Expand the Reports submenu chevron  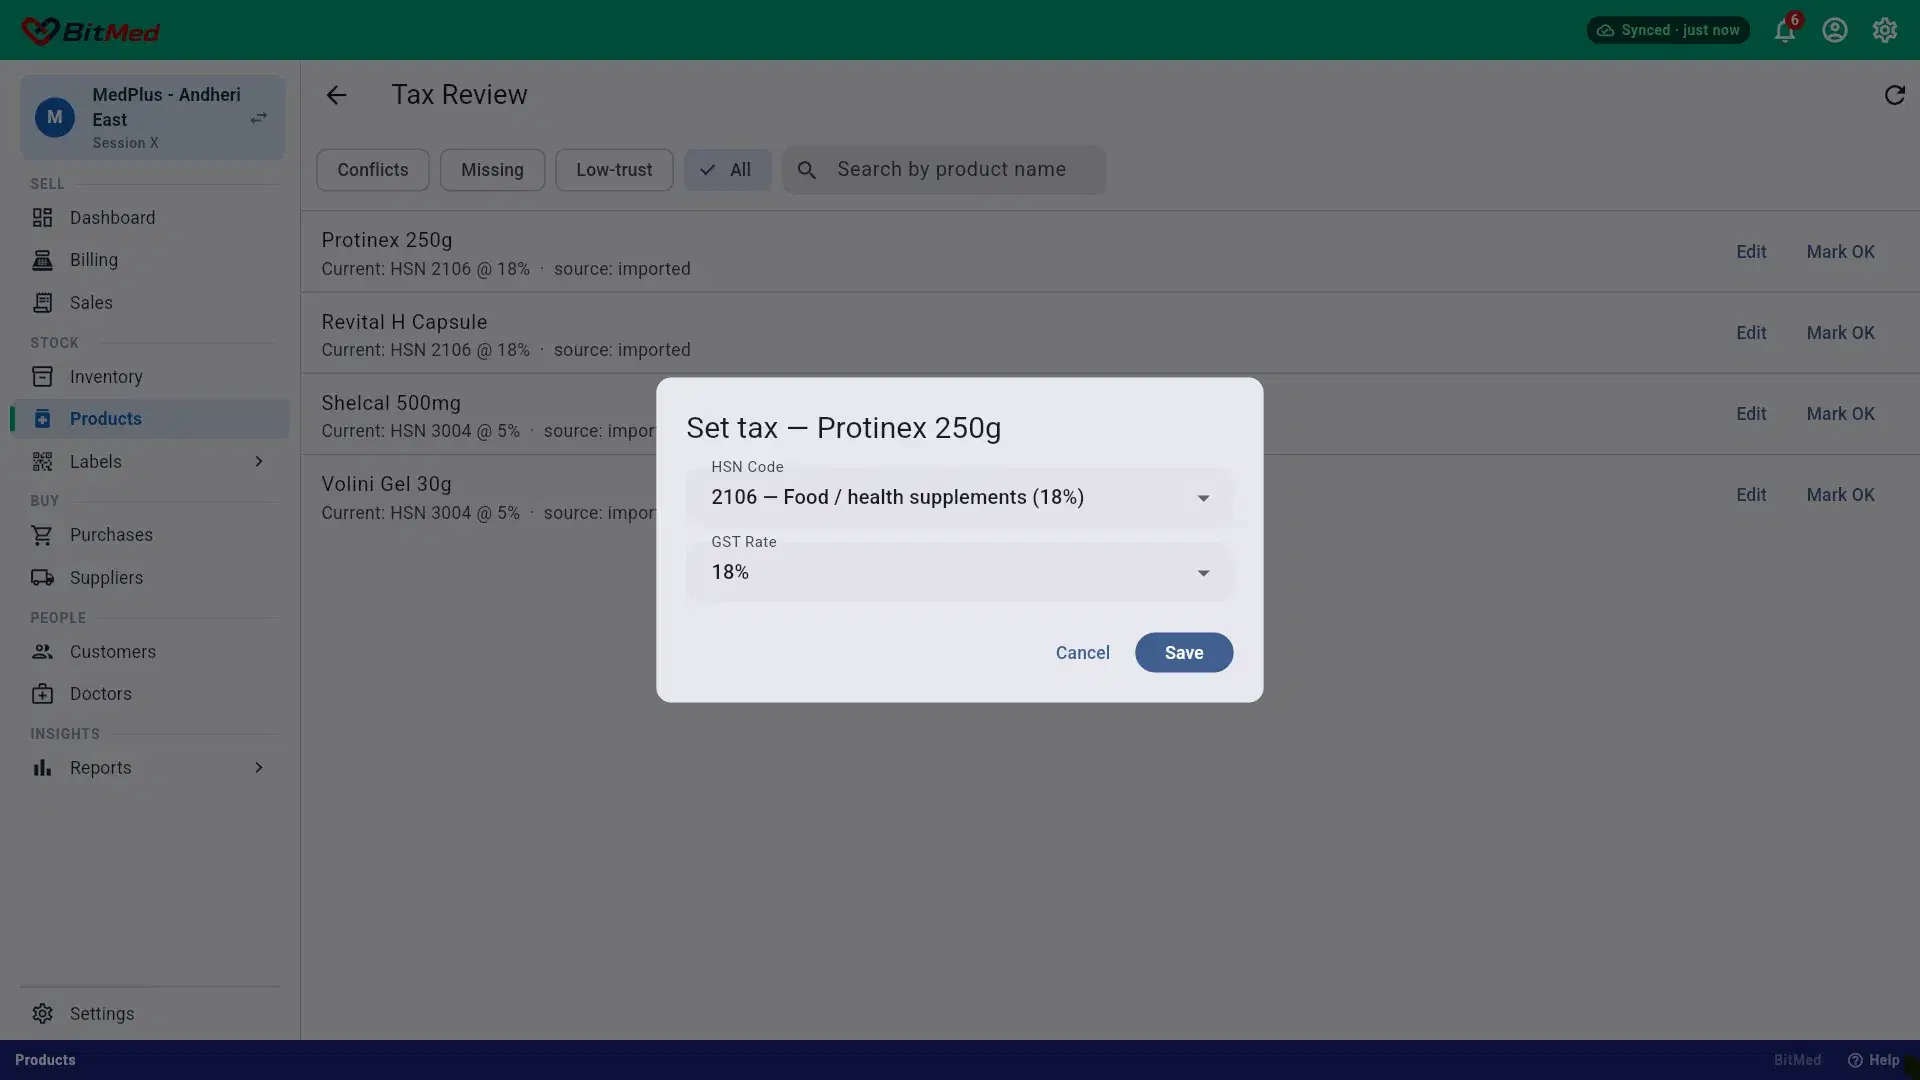click(258, 768)
